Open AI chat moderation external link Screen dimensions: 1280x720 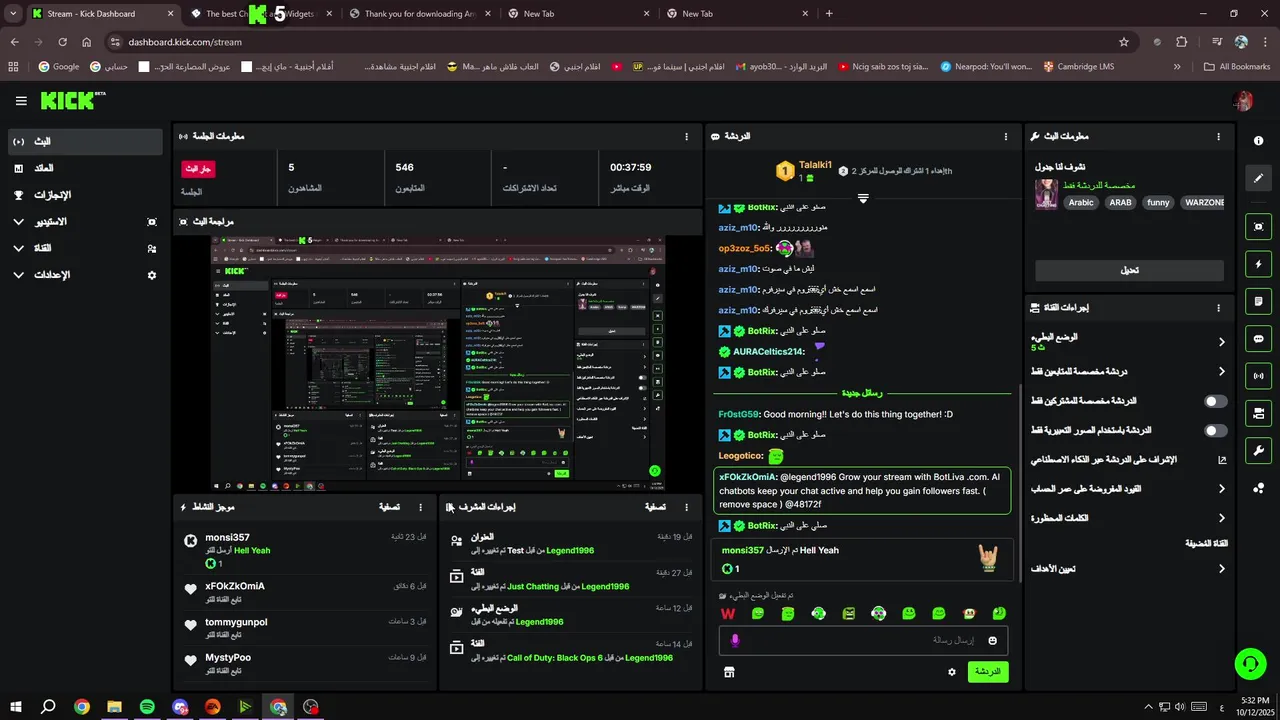click(1221, 460)
